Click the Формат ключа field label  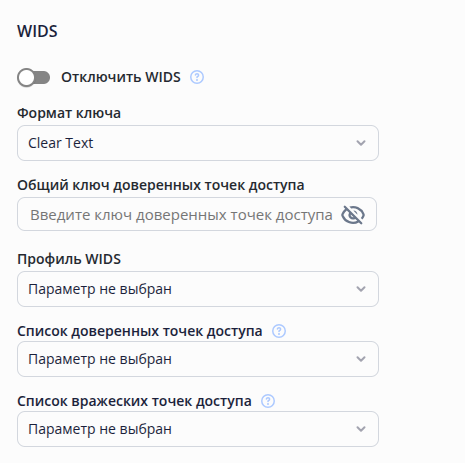tap(69, 113)
